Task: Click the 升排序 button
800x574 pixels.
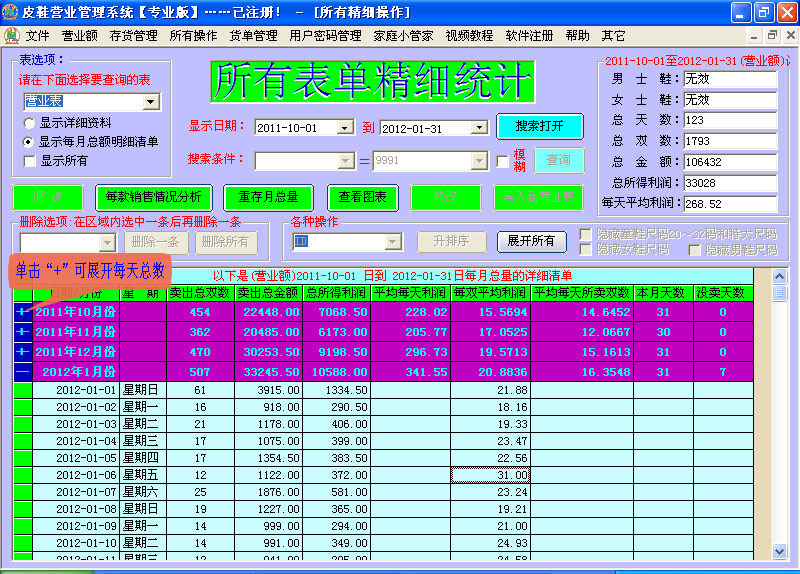Action: (451, 241)
